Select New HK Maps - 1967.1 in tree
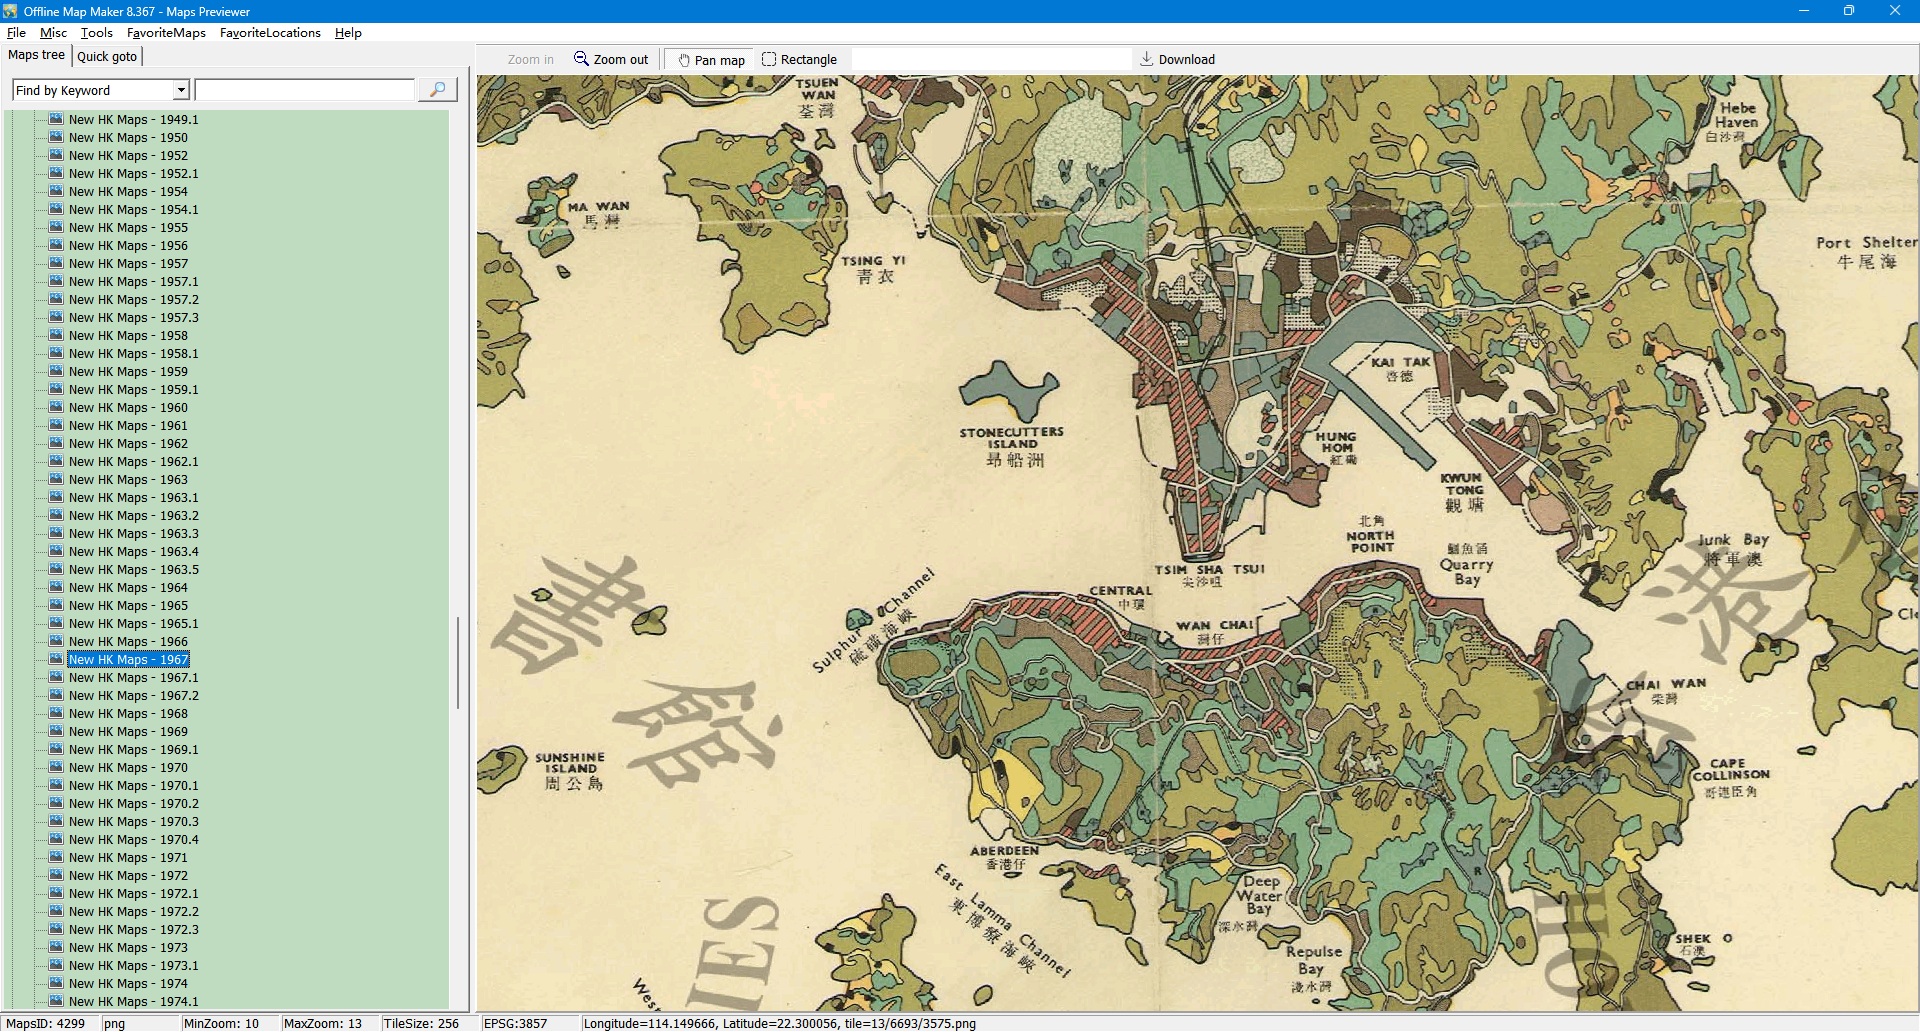Screen dimensions: 1920x1032 pyautogui.click(x=133, y=678)
